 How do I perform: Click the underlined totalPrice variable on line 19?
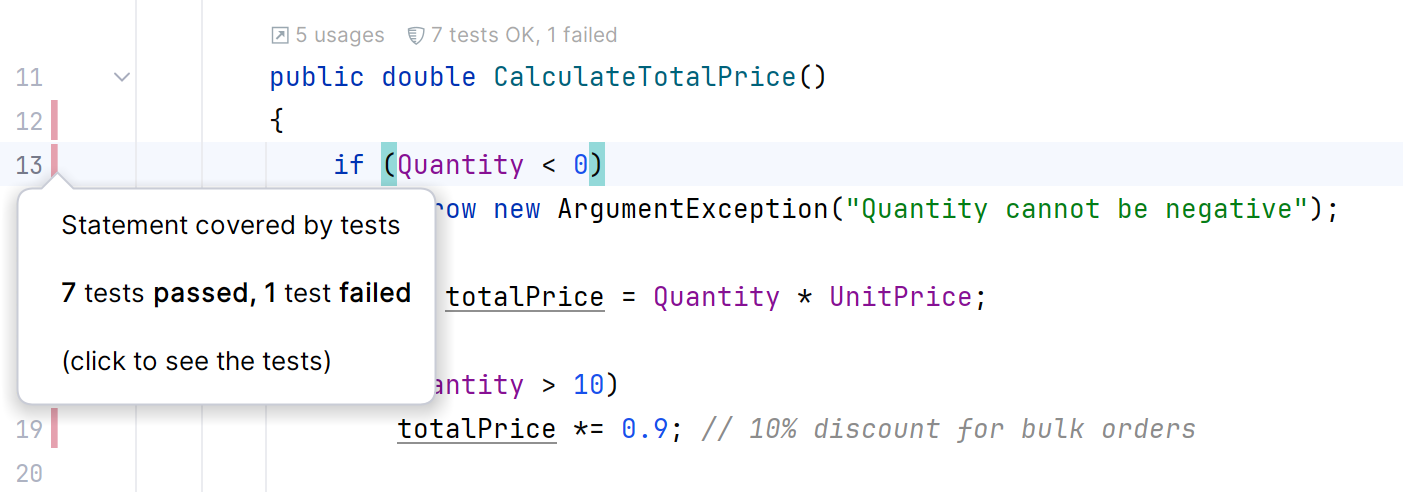click(476, 429)
